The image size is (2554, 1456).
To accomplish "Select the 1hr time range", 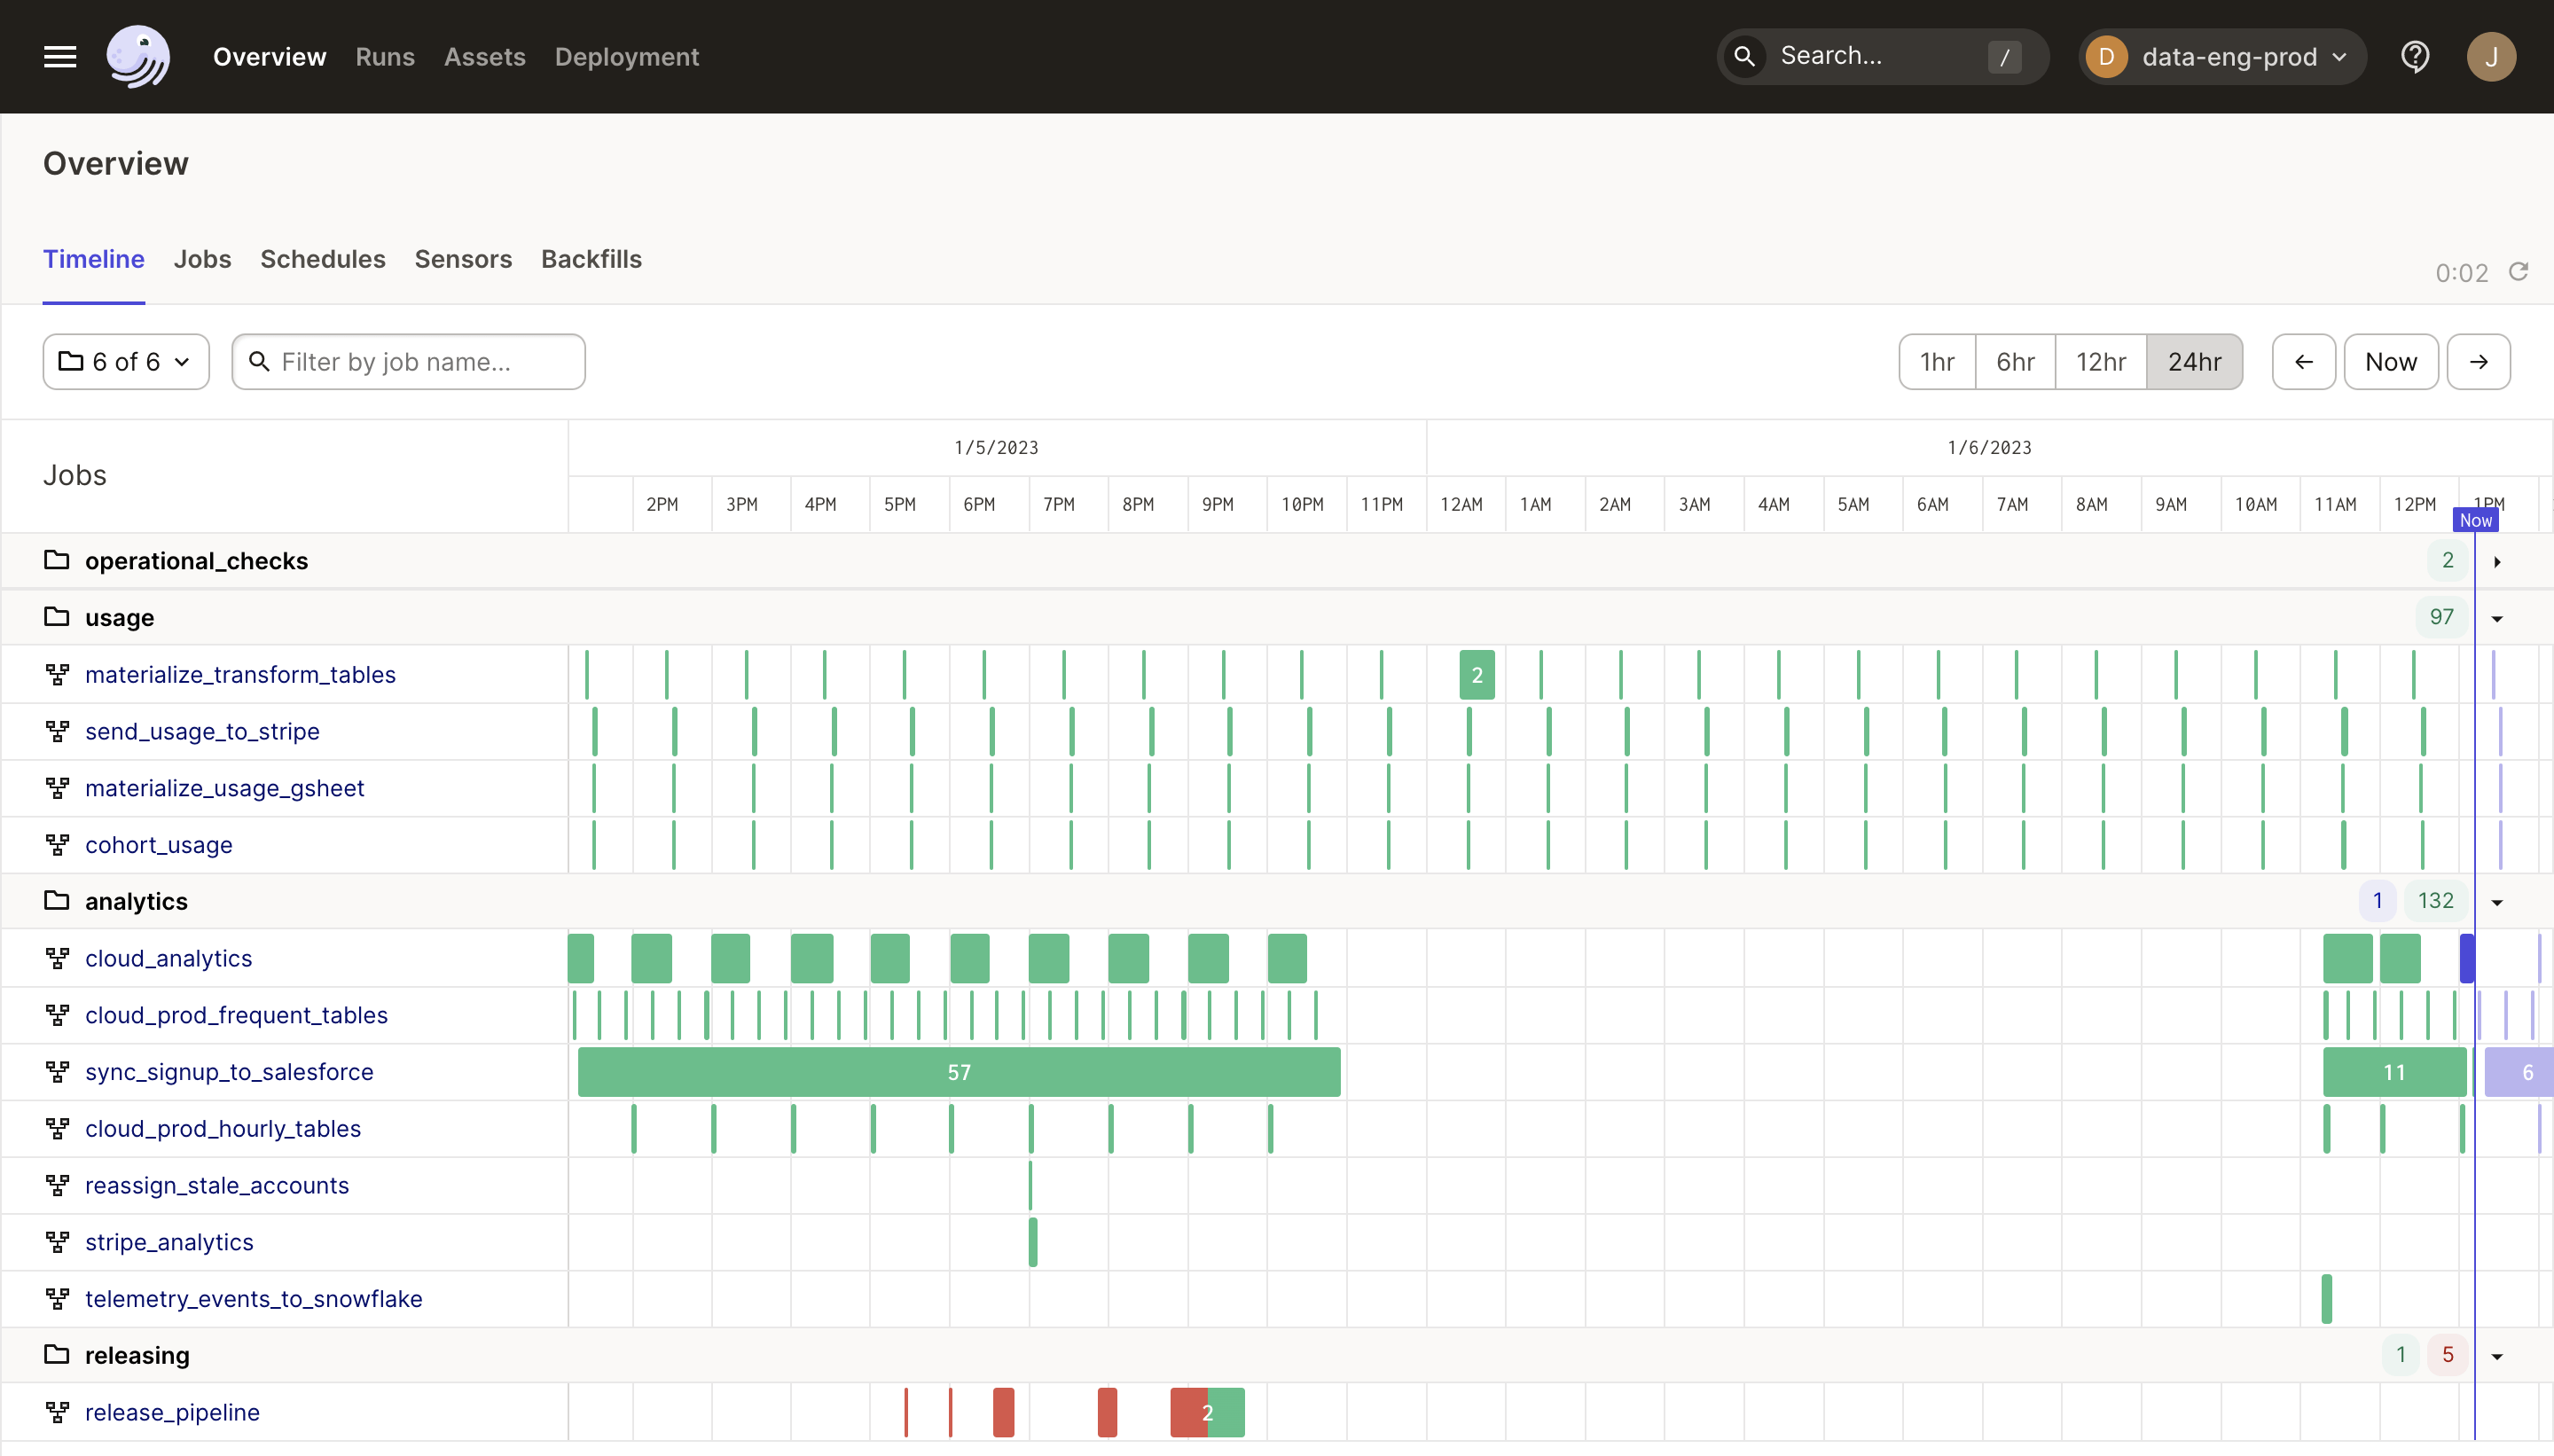I will (x=1937, y=362).
